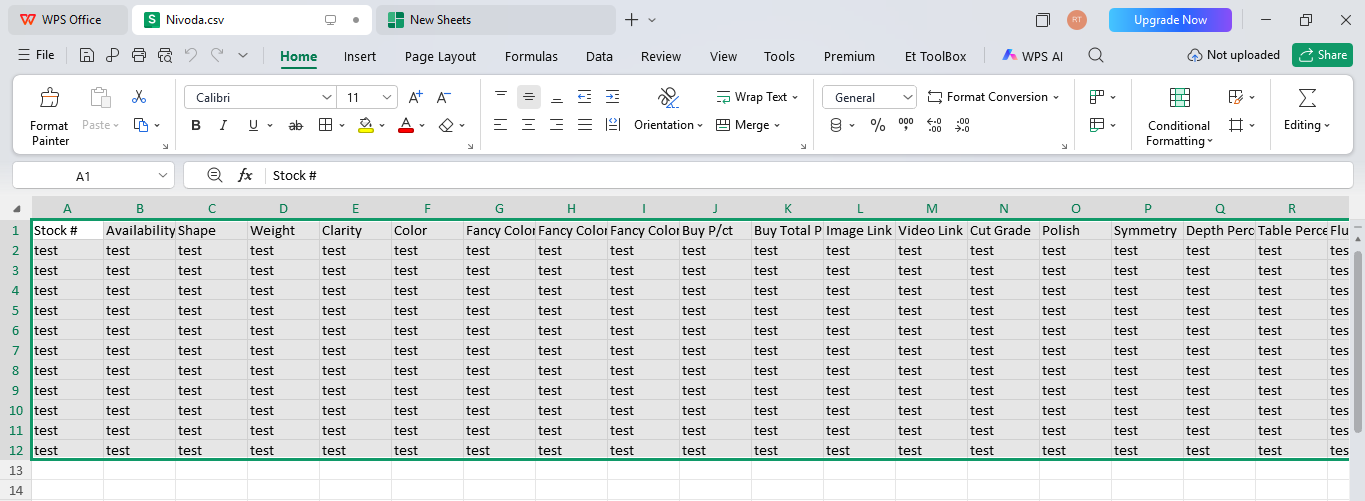
Task: Toggle Italic formatting
Action: point(224,125)
